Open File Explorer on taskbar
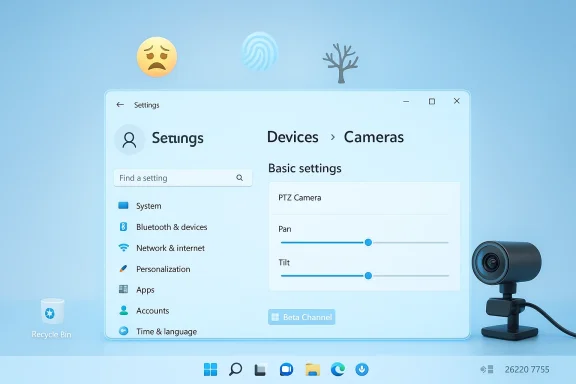The width and height of the screenshot is (576, 384). tap(313, 369)
